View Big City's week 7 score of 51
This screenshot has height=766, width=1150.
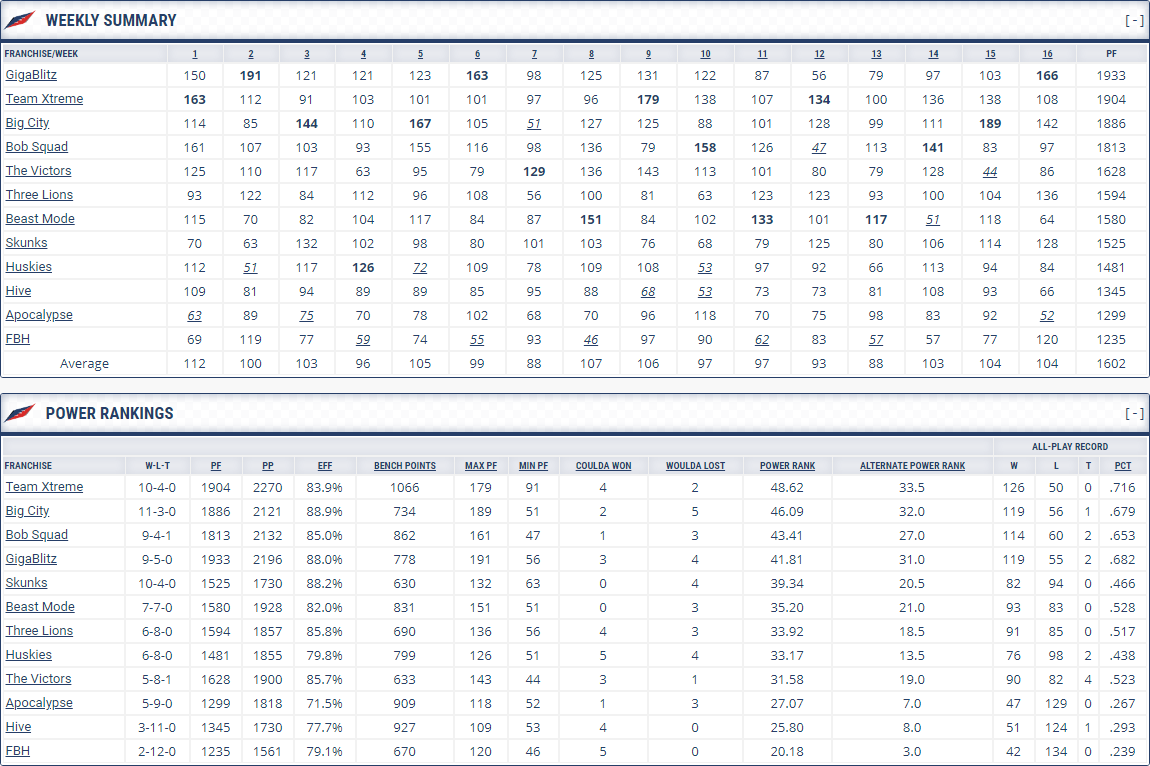[534, 123]
